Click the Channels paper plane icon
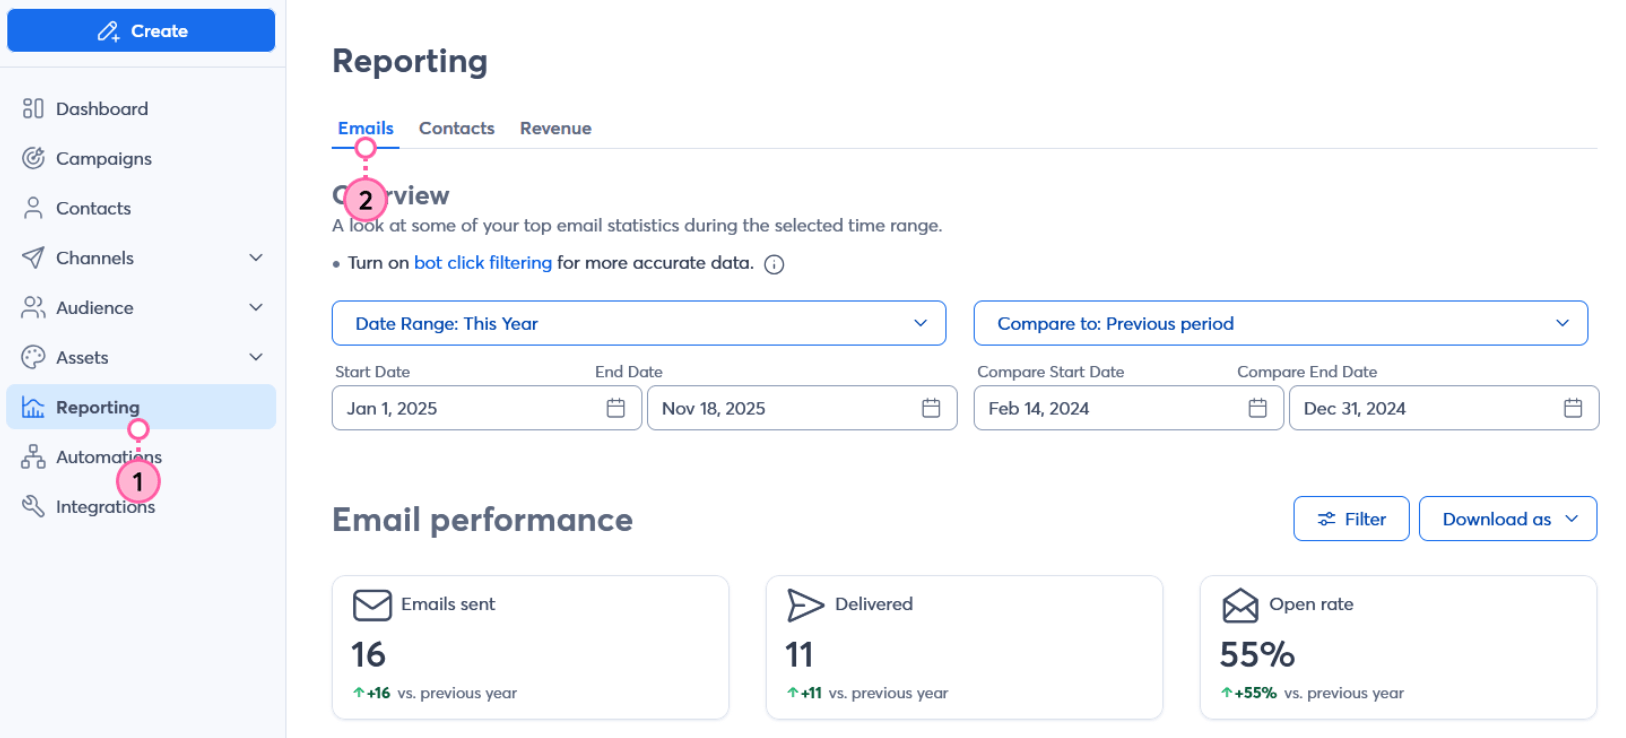This screenshot has width=1626, height=738. (33, 258)
